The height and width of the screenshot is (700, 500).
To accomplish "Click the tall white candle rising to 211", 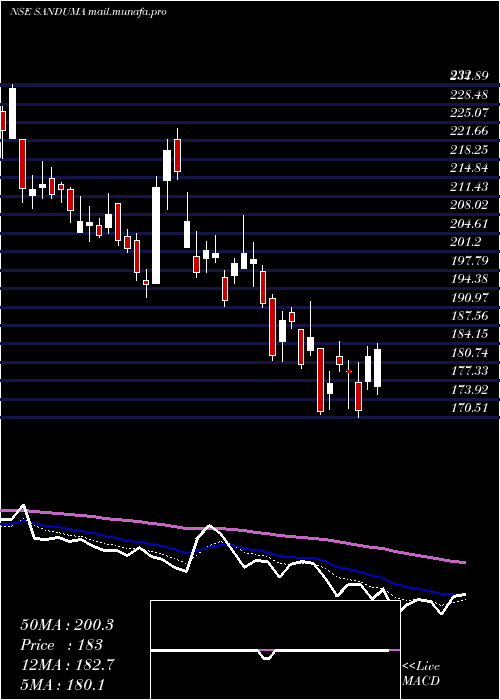I will coord(156,235).
